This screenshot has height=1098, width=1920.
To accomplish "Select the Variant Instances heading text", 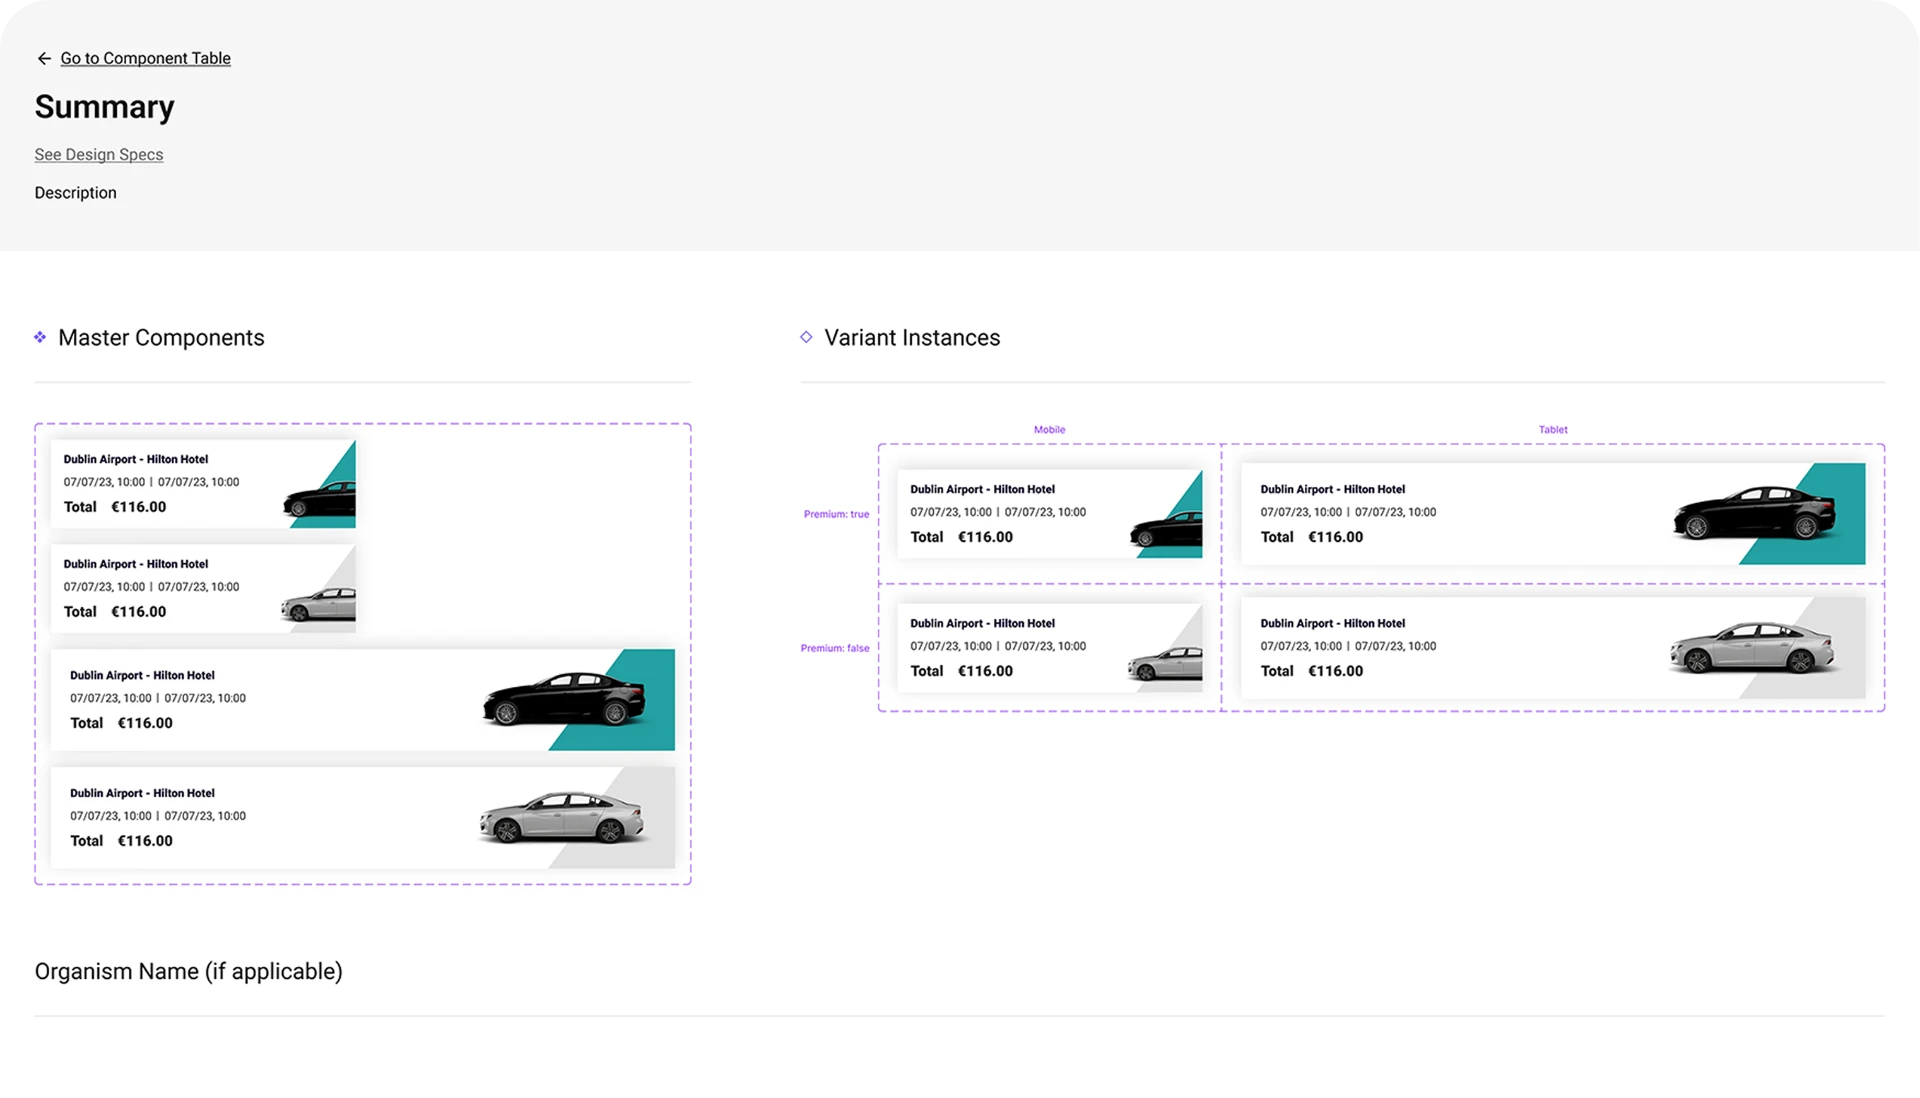I will (x=912, y=338).
